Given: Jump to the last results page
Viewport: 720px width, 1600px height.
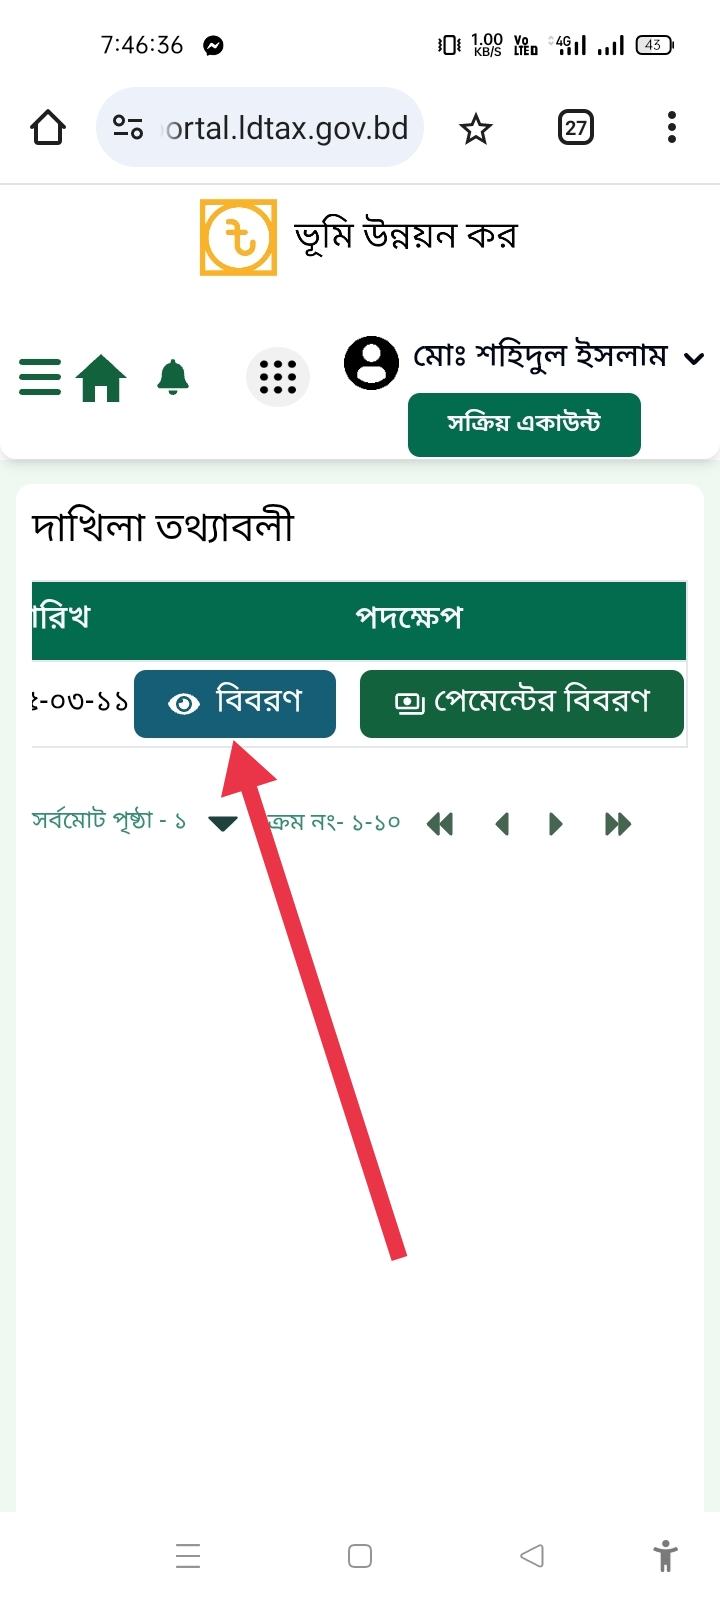Looking at the screenshot, I should (618, 824).
